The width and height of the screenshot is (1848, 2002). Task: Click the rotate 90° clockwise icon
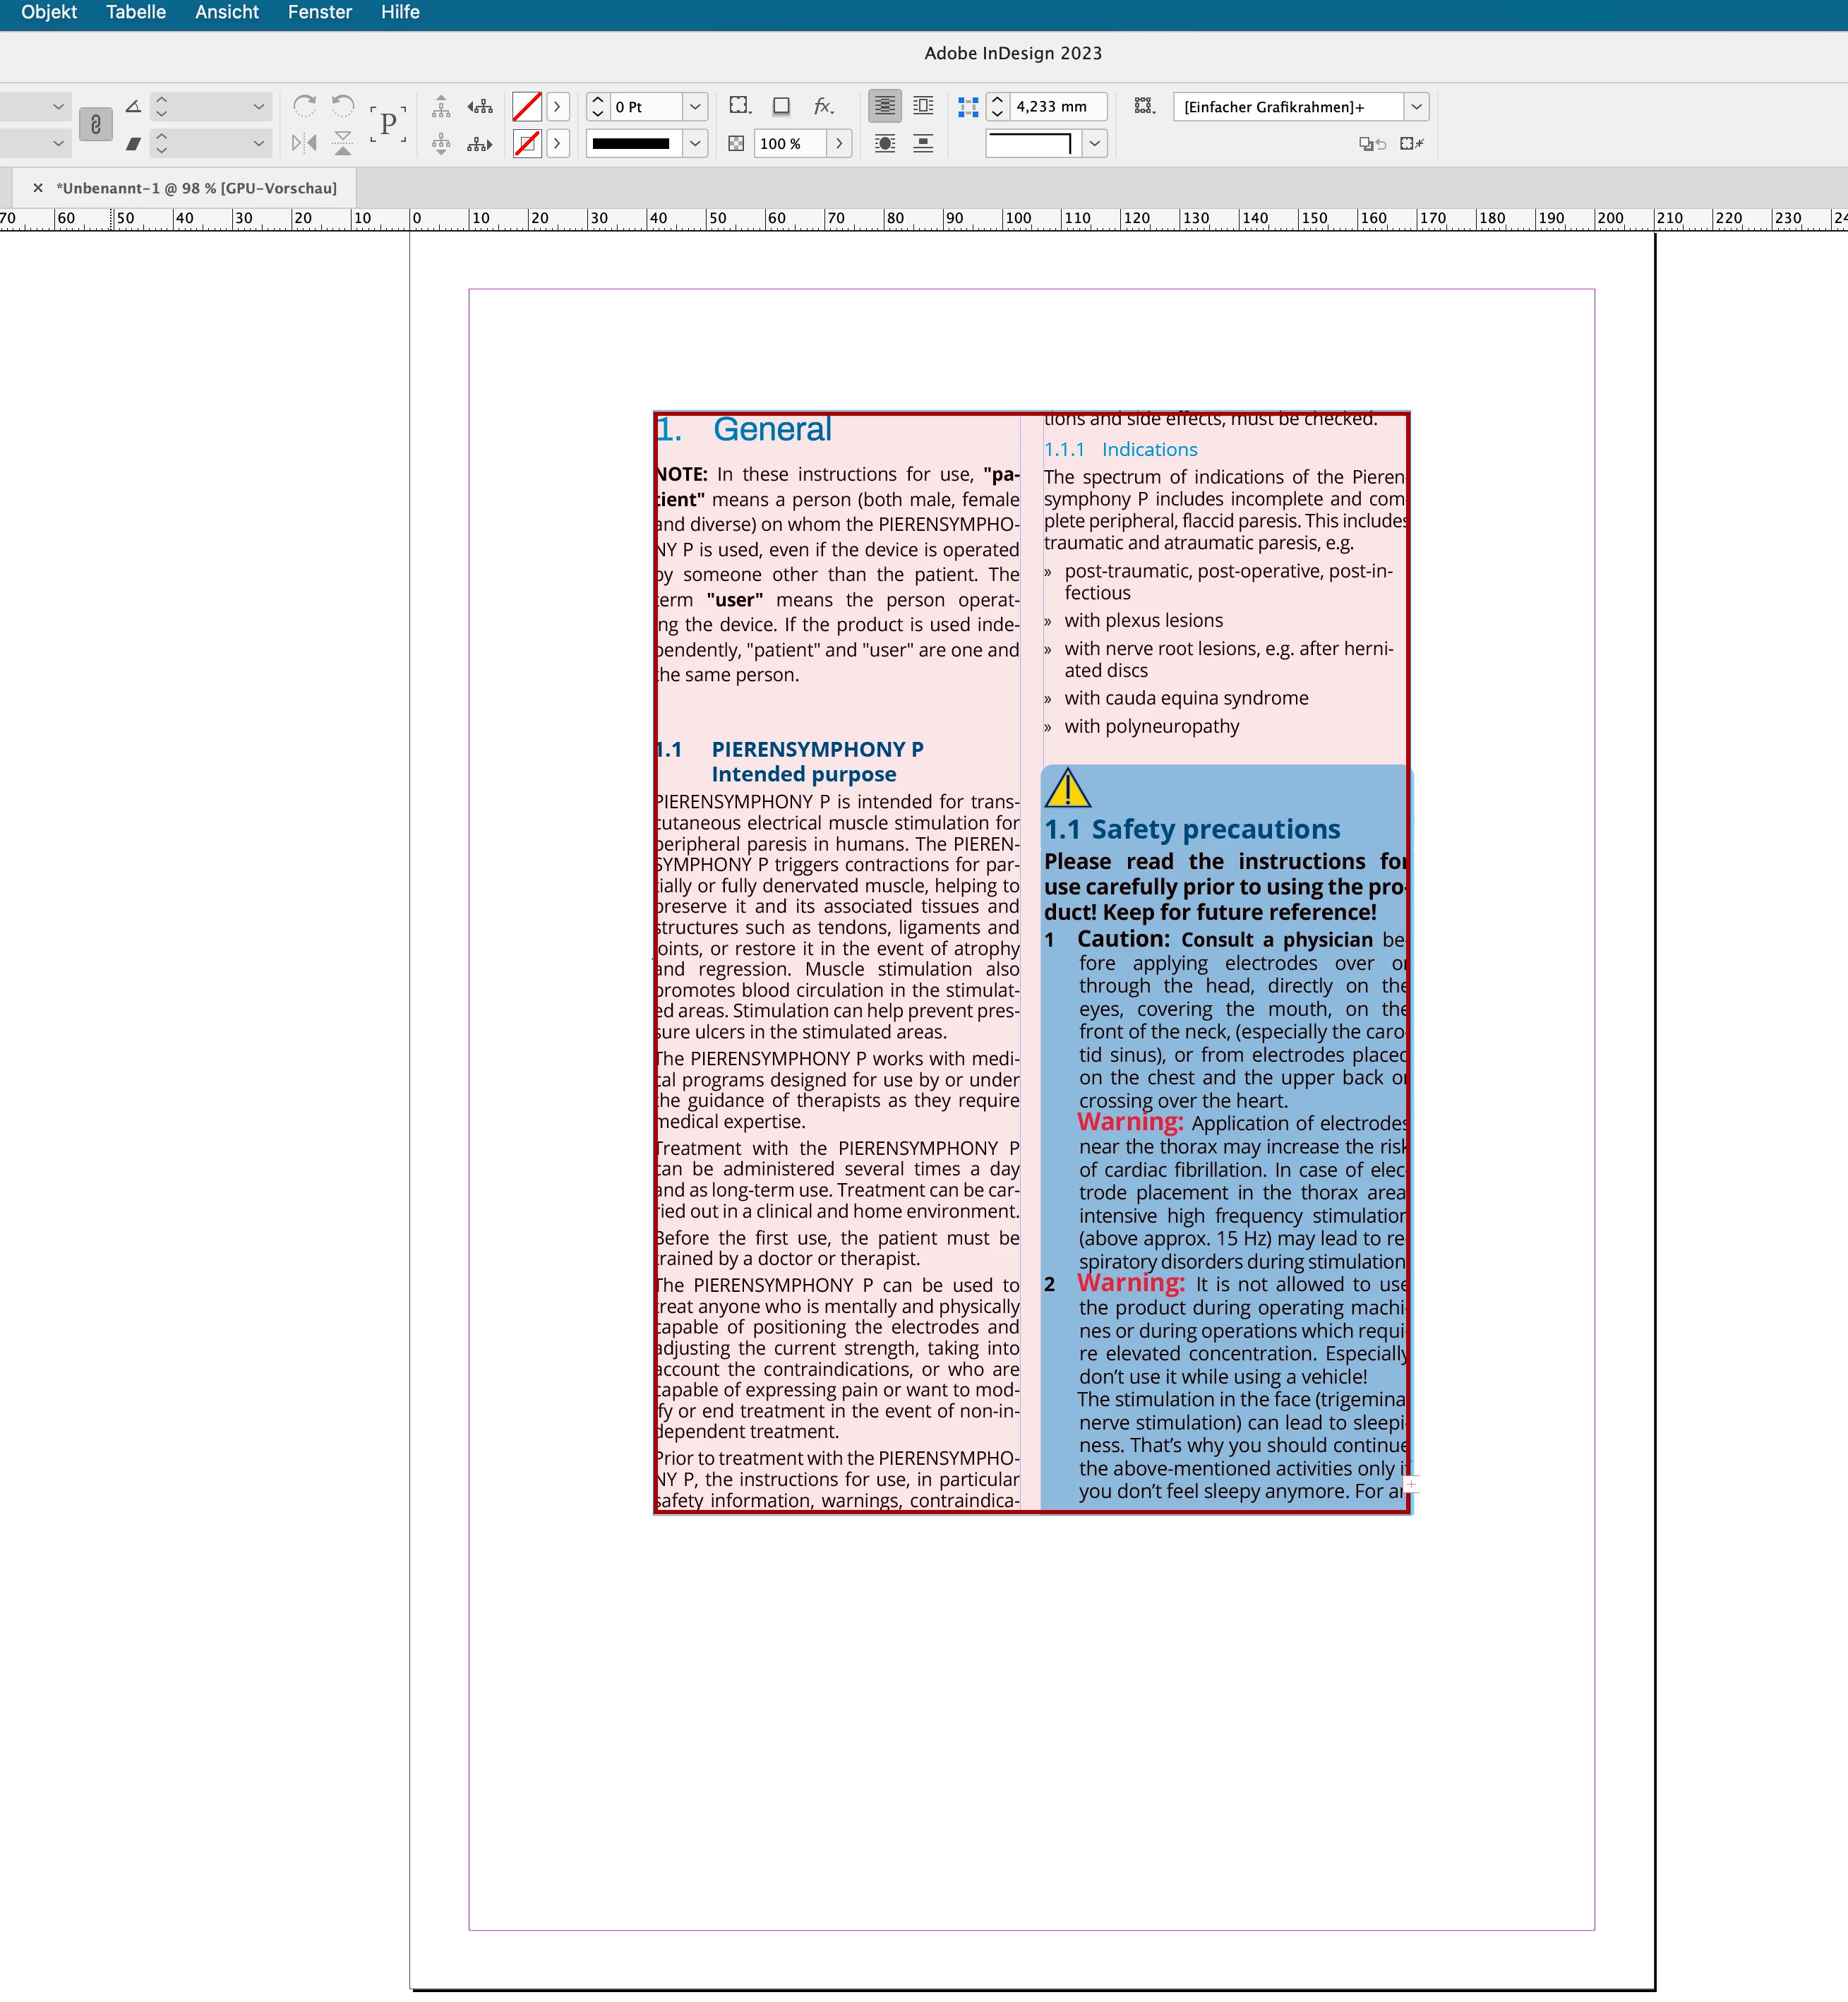305,105
